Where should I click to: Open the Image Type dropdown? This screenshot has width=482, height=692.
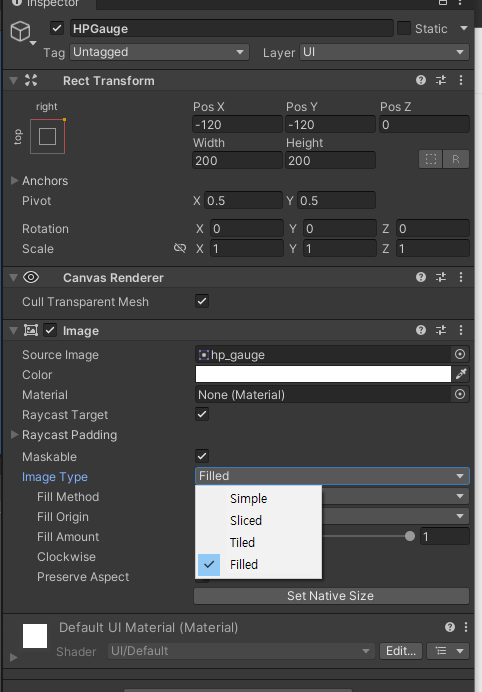click(332, 476)
